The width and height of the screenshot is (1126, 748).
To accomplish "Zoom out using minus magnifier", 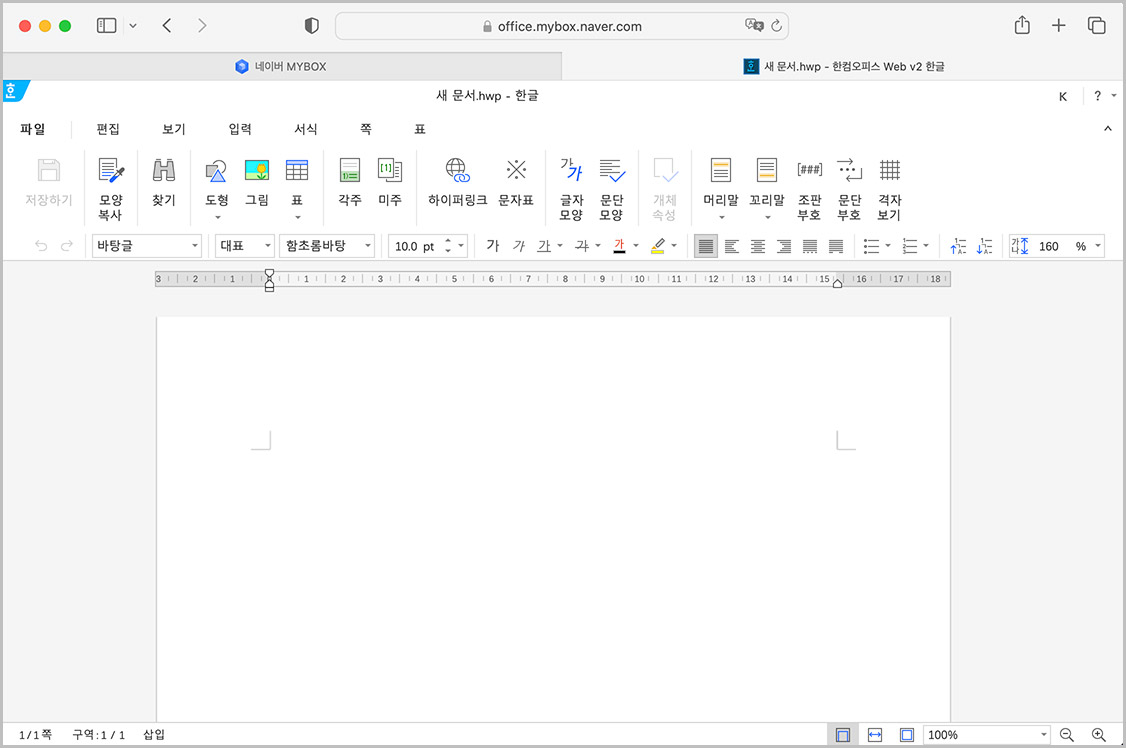I will (1066, 734).
